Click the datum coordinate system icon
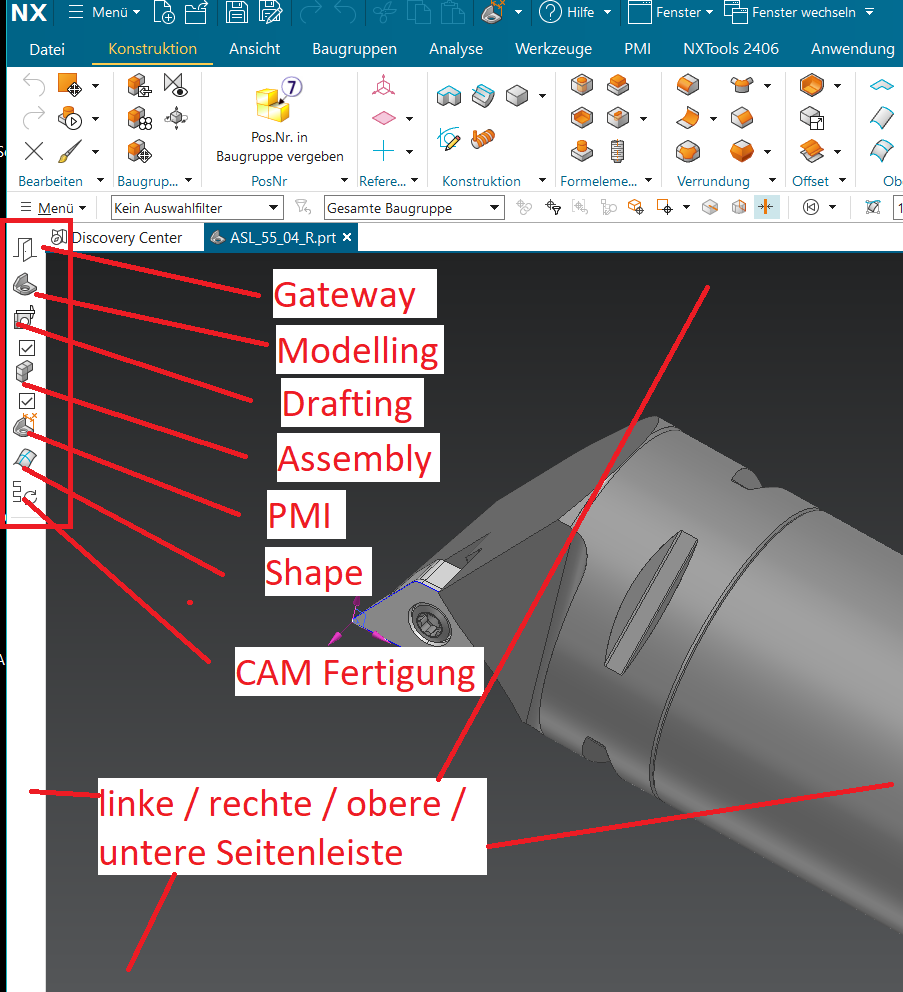Image resolution: width=903 pixels, height=992 pixels. pos(383,85)
